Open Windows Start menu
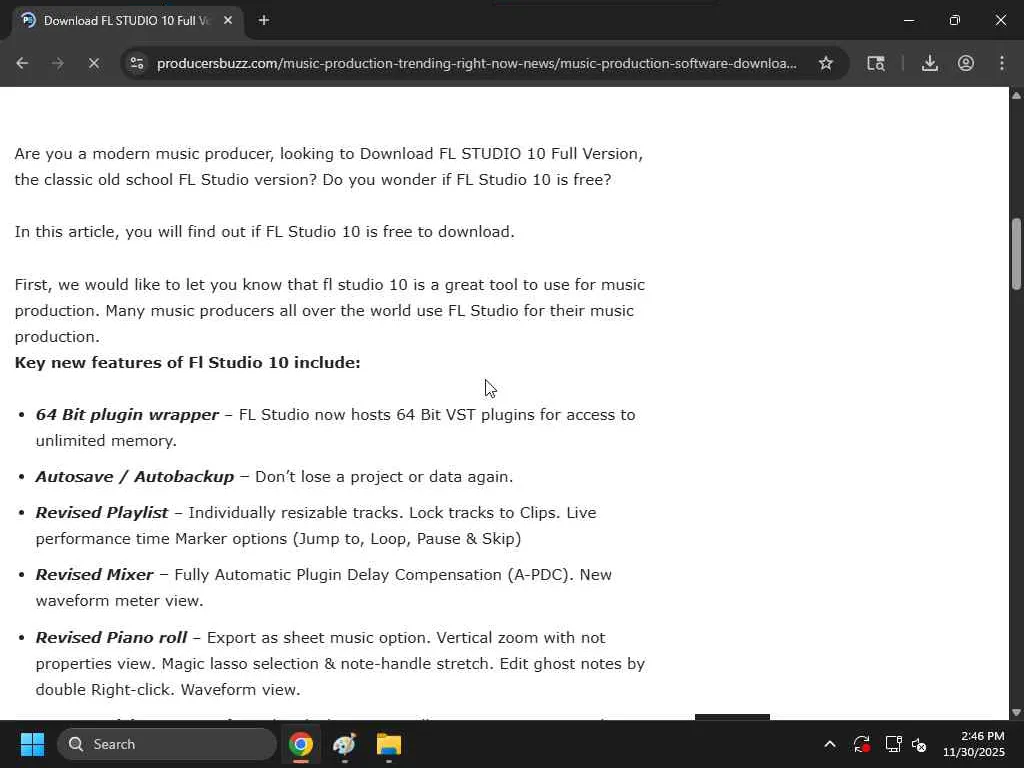Screen dimensions: 1024x768 tap(32, 744)
